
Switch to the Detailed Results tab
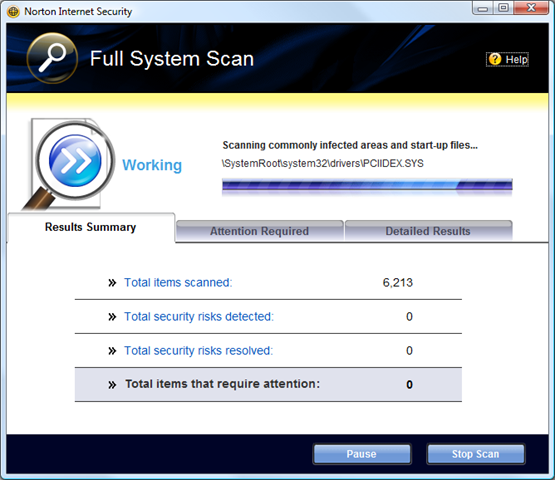point(428,231)
